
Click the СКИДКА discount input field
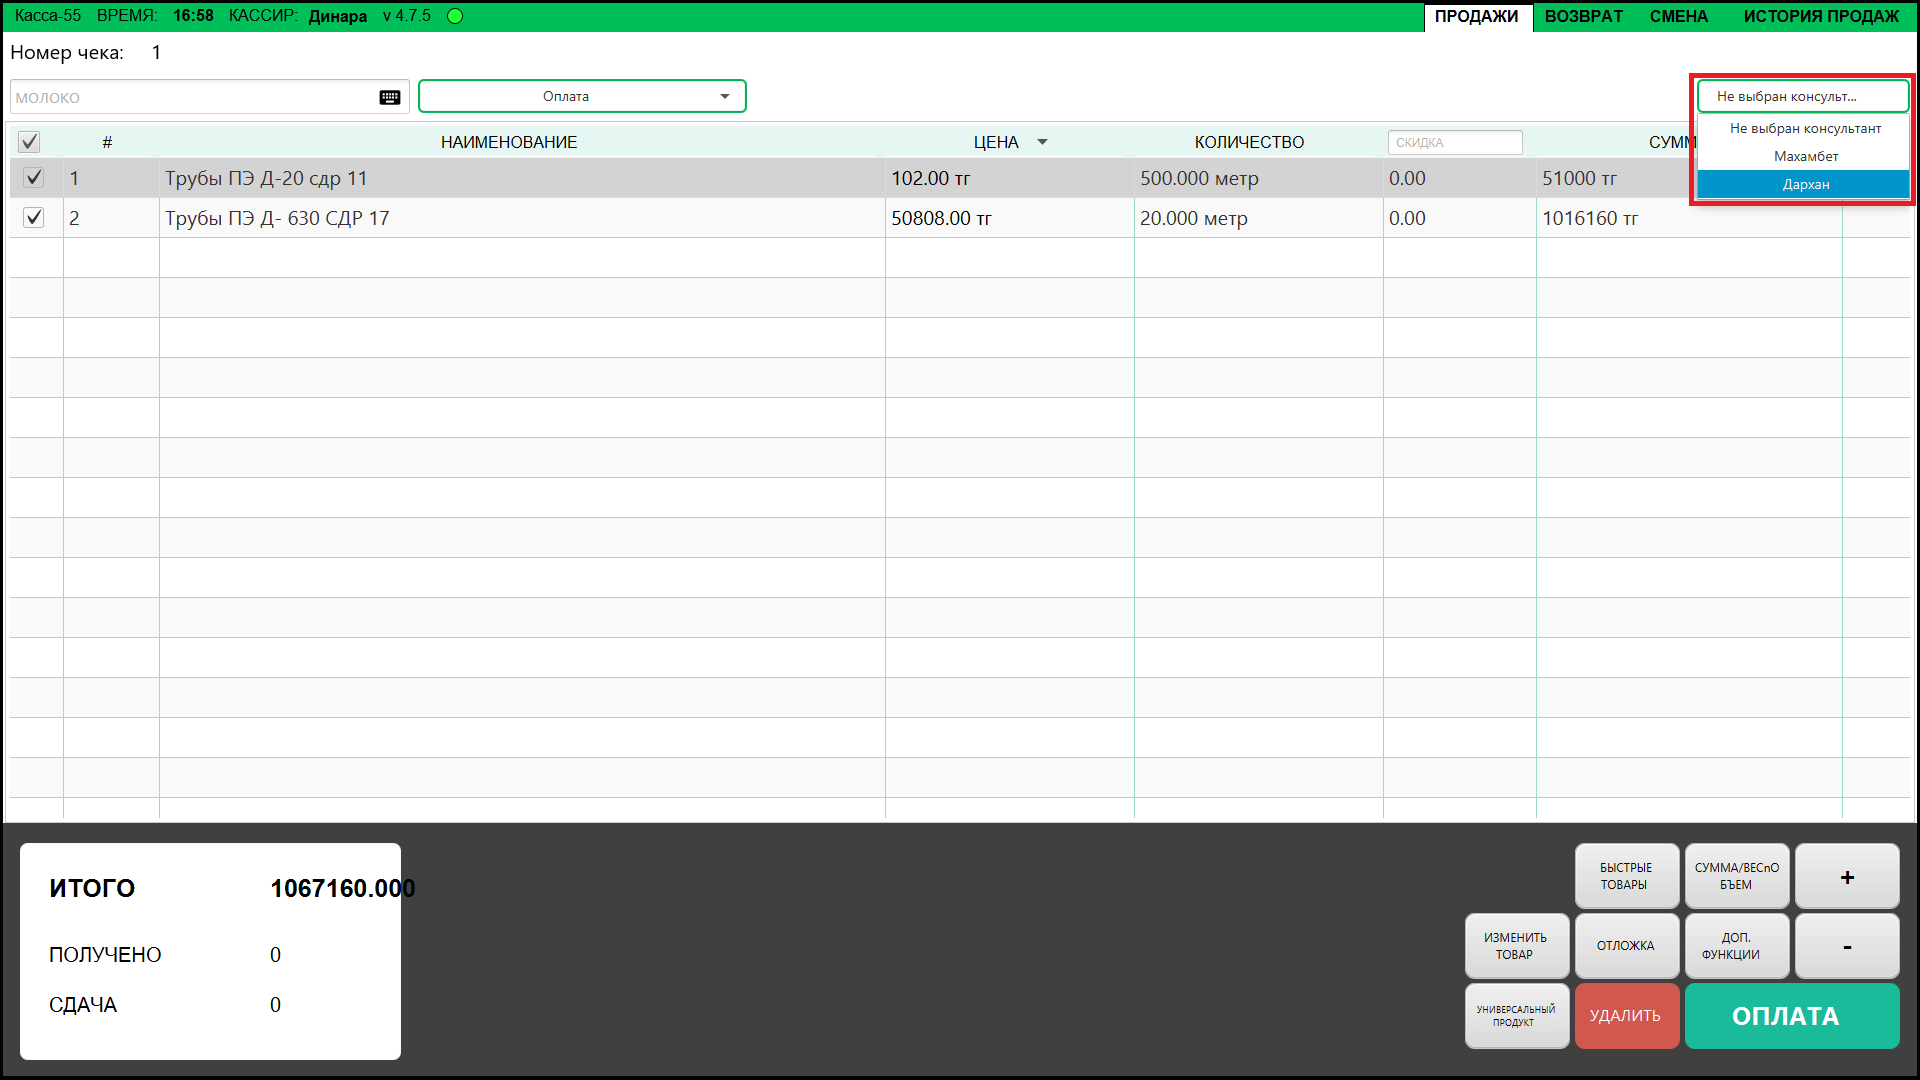point(1454,142)
